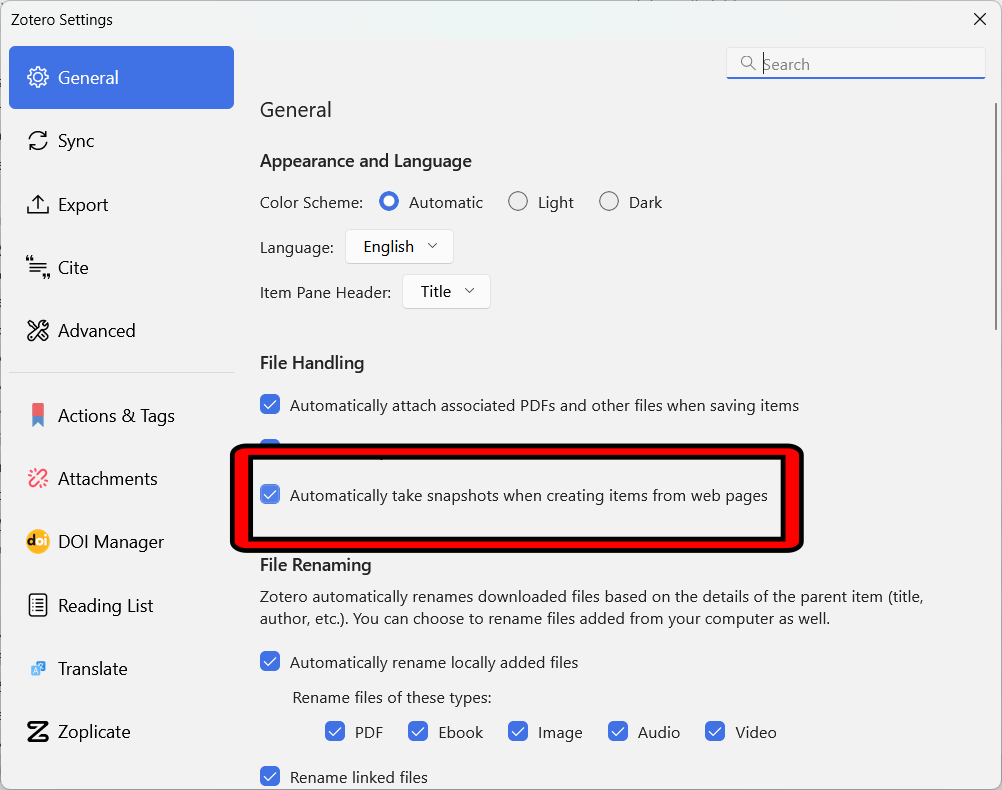This screenshot has height=790, width=1002.
Task: Choose the Light color scheme option
Action: 518,202
